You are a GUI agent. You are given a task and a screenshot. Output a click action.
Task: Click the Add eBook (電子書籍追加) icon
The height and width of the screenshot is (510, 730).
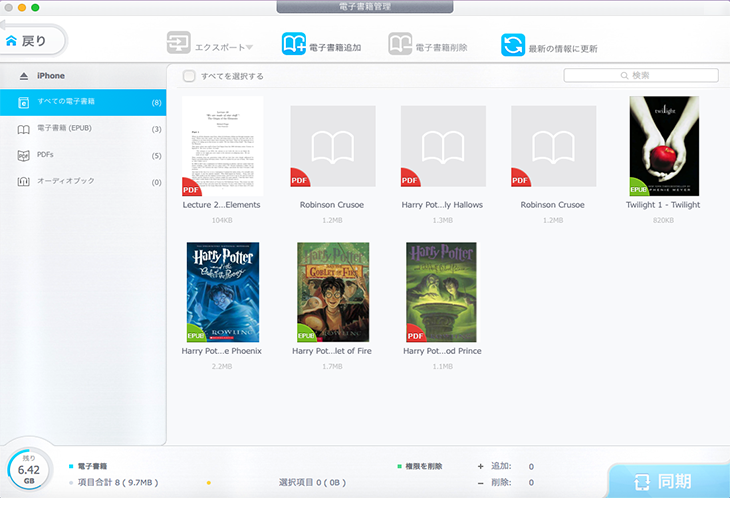pos(294,44)
